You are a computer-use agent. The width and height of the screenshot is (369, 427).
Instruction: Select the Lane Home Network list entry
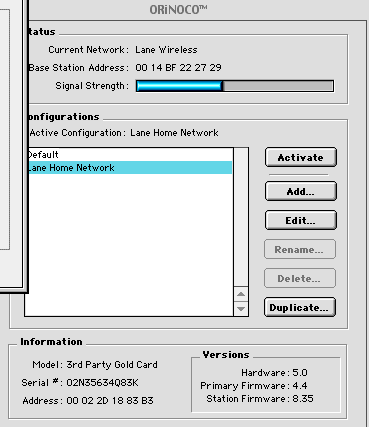130,167
